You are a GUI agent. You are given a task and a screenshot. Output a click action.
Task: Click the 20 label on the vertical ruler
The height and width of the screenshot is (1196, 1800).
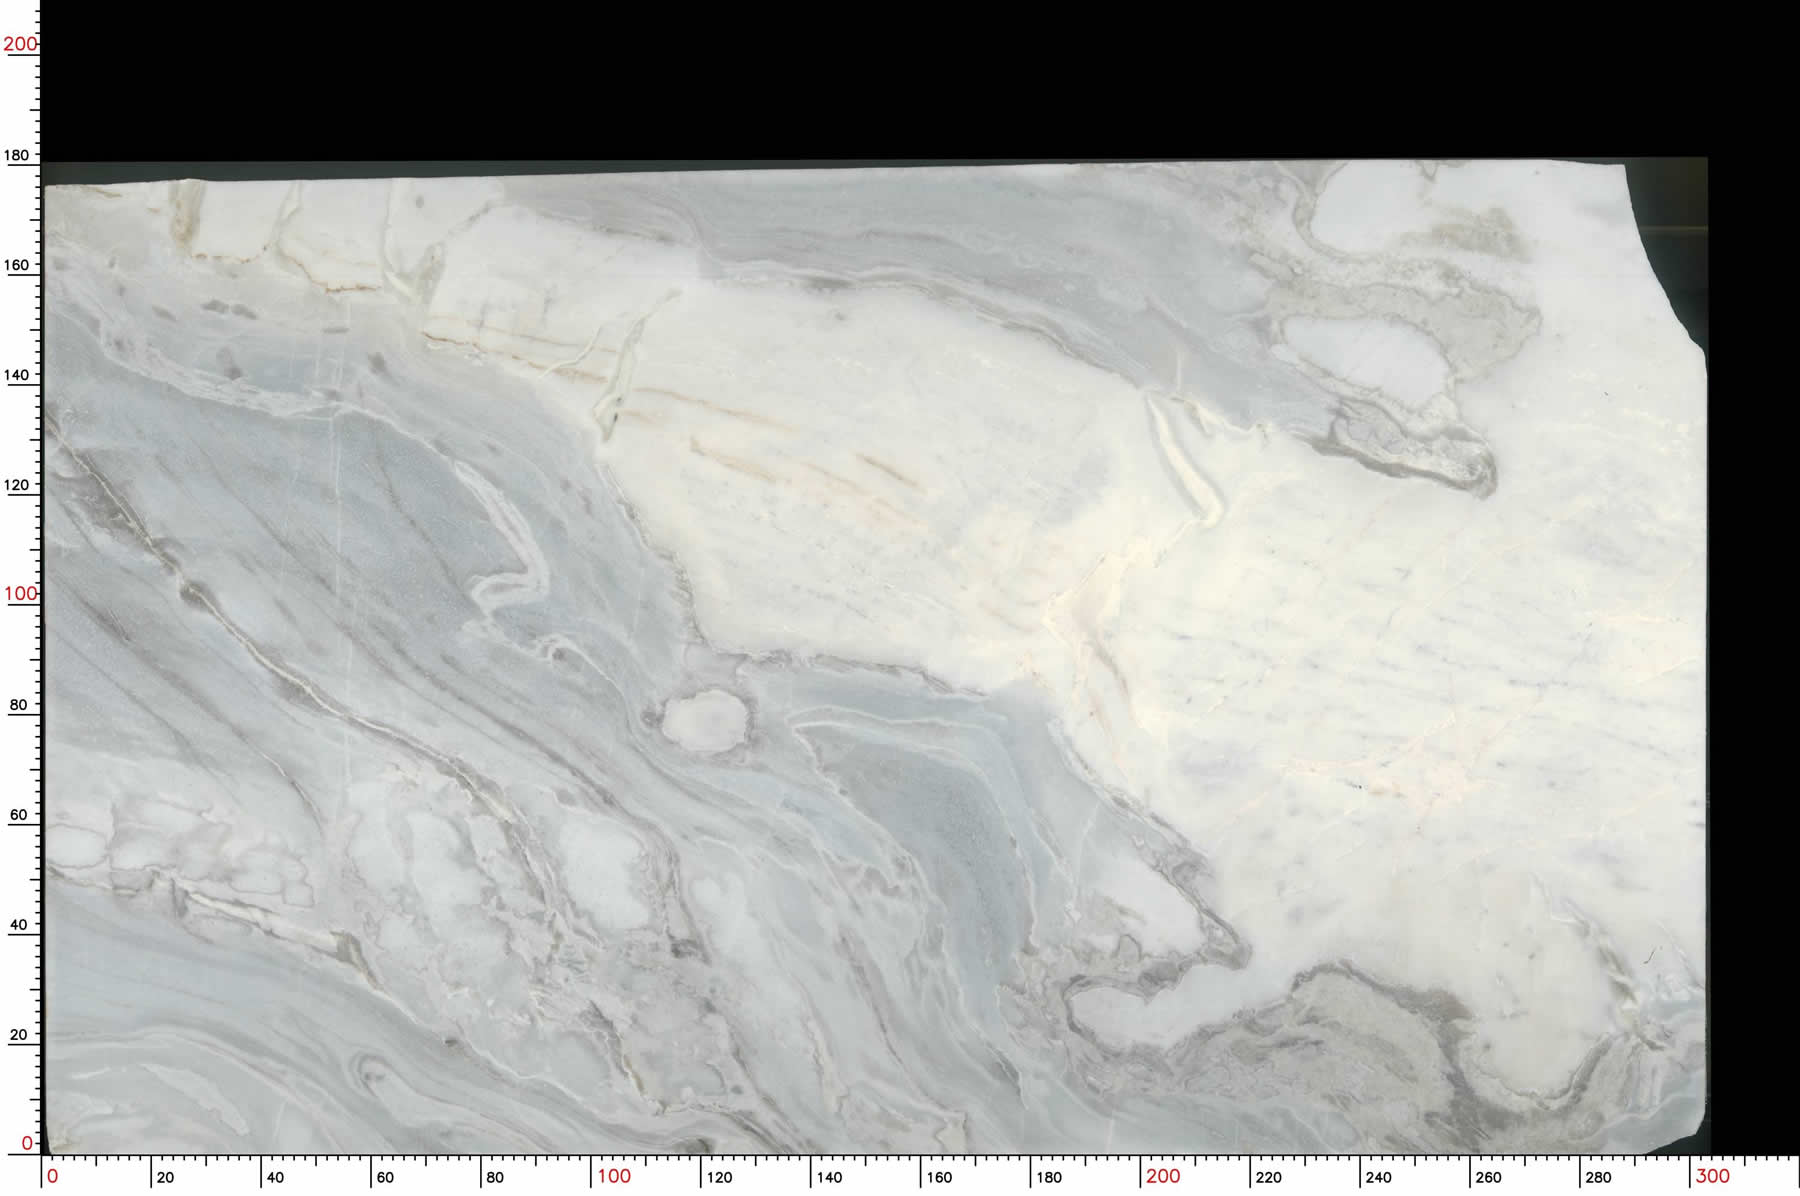point(18,1035)
